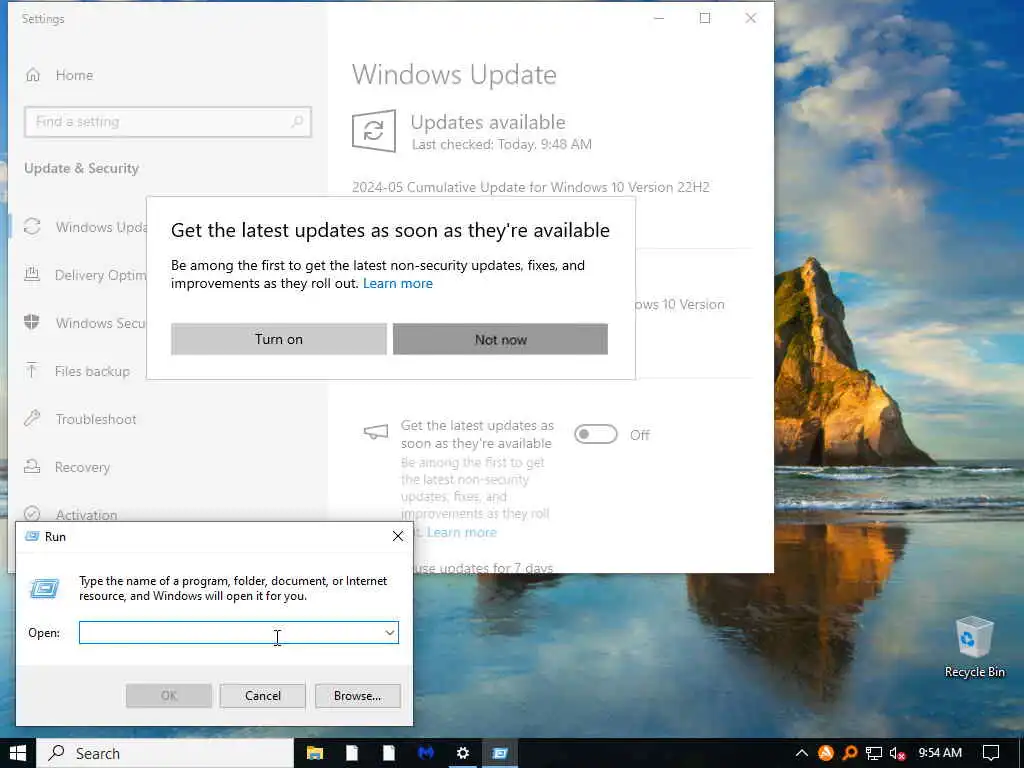Image resolution: width=1024 pixels, height=768 pixels.
Task: Focus the Find a setting search box
Action: tap(168, 122)
